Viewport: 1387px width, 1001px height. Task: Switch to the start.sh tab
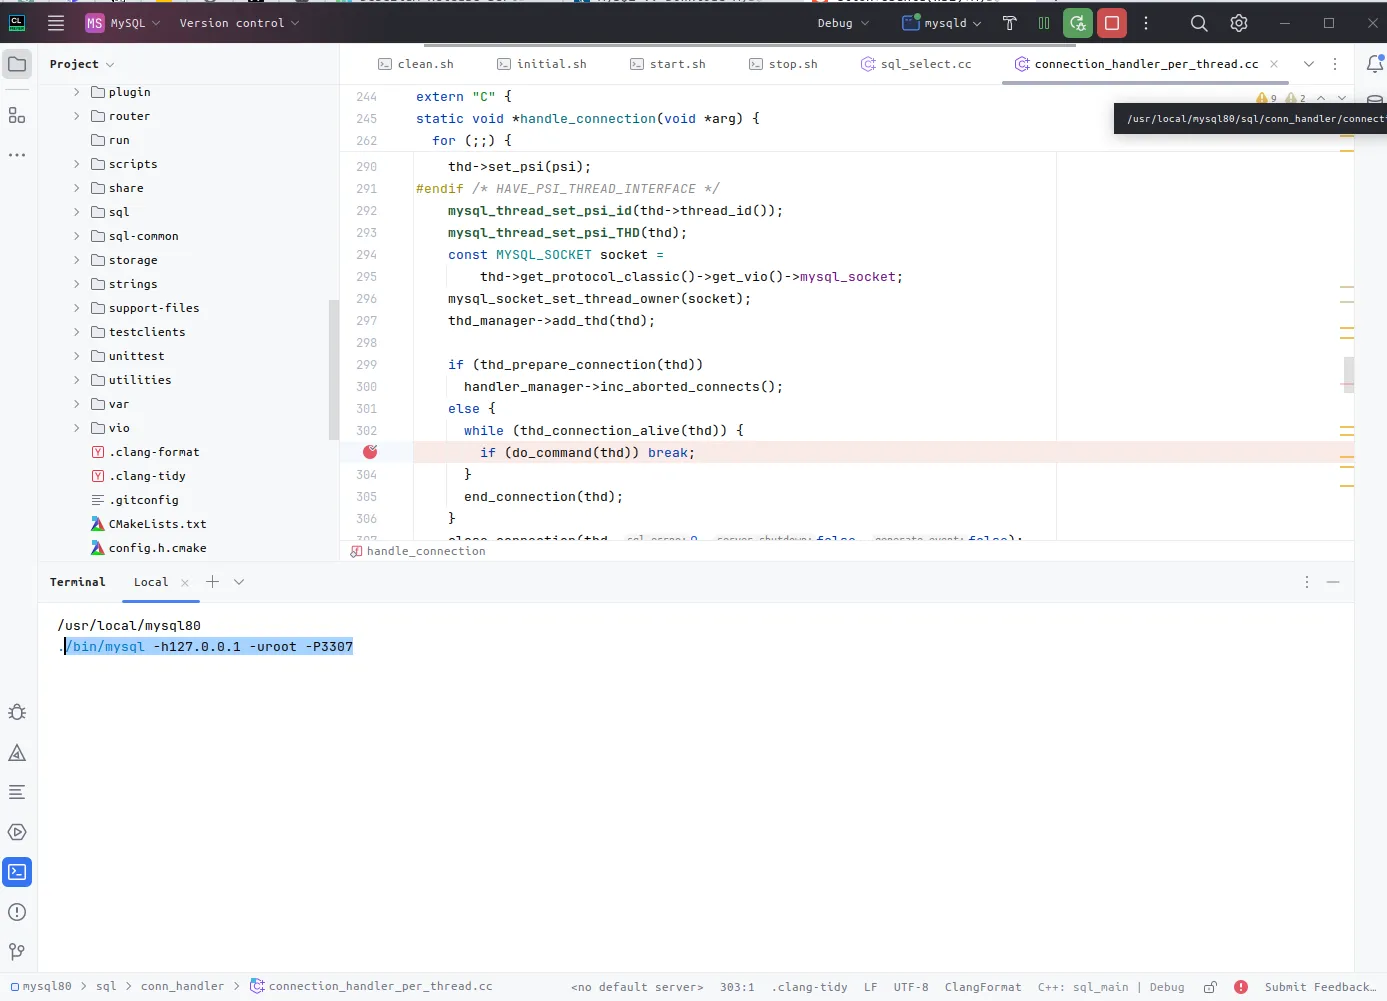tap(668, 64)
